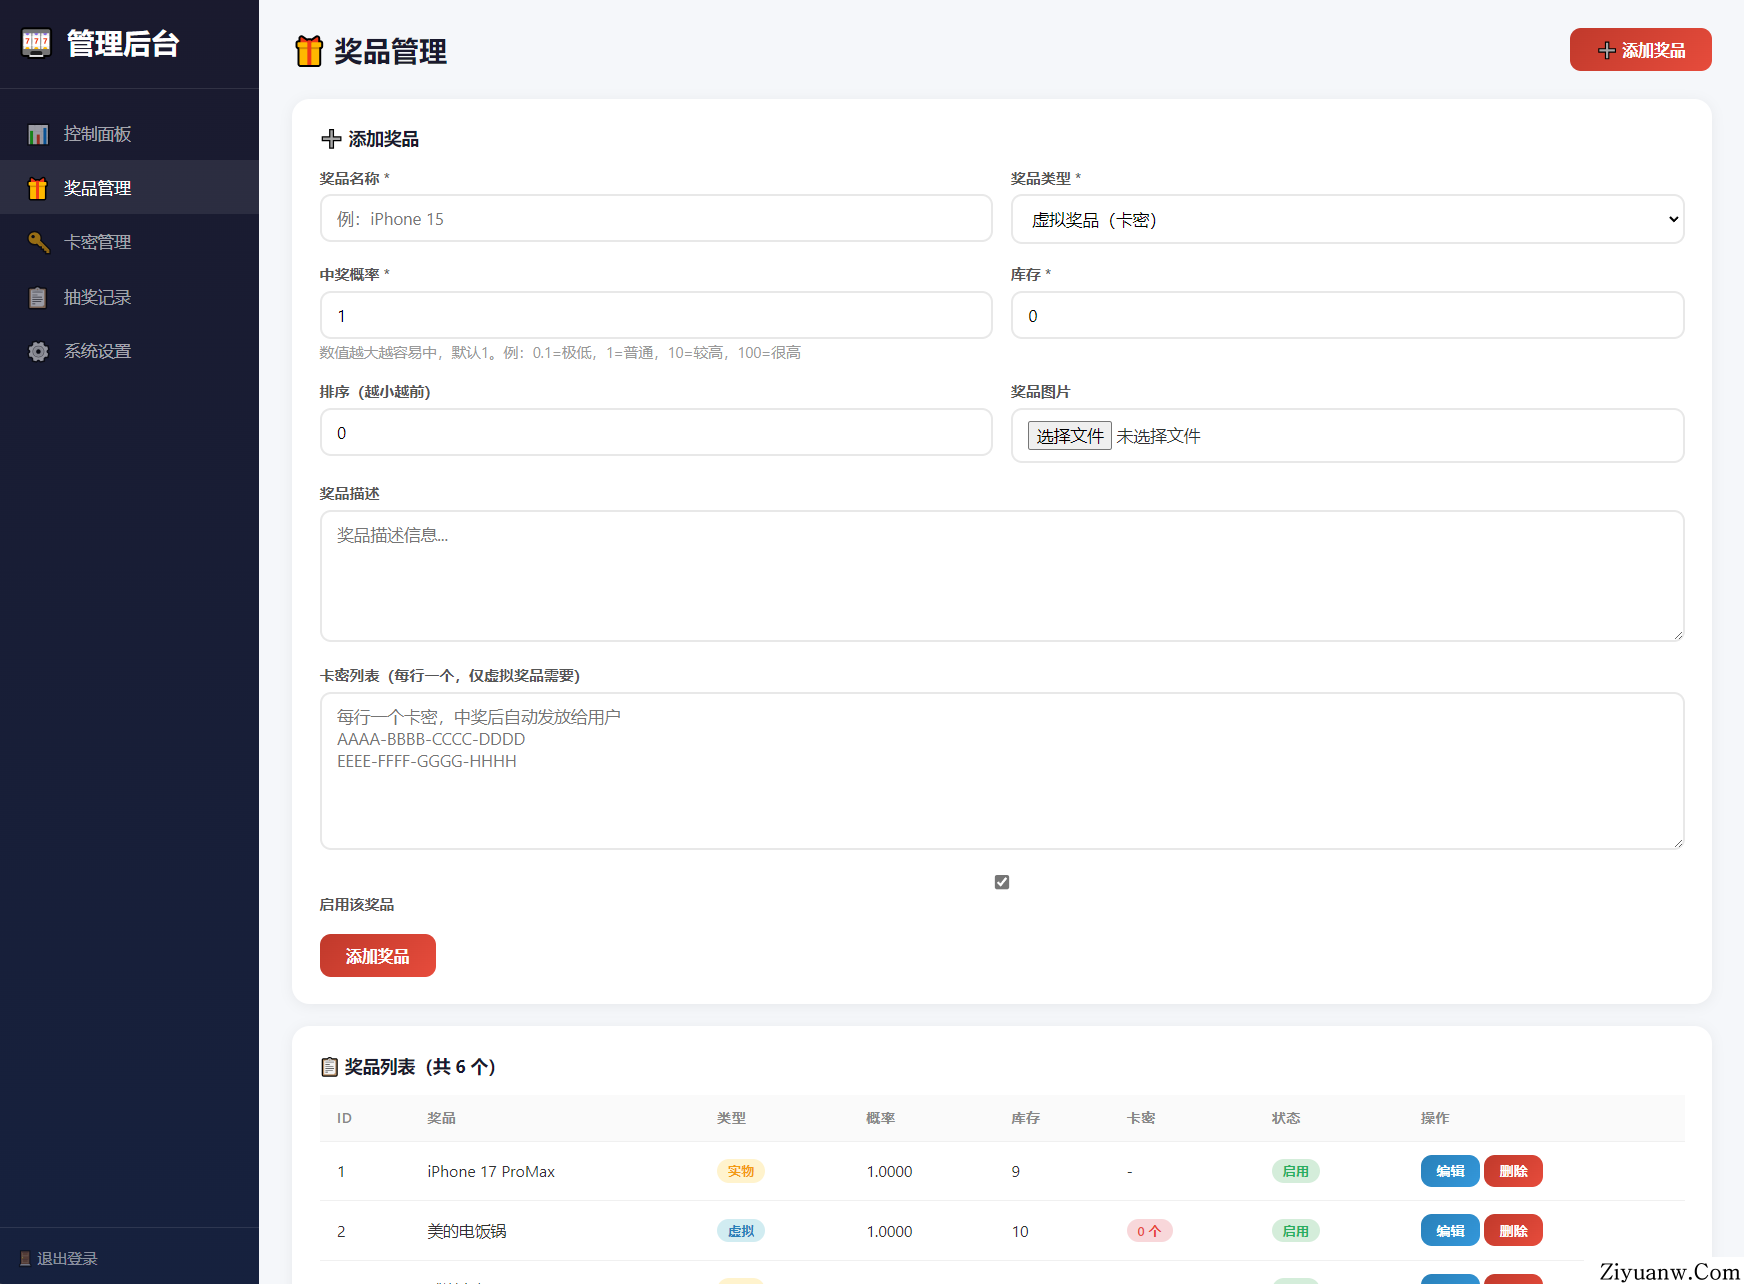This screenshot has height=1284, width=1744.
Task: Click into the 奖品描述 textarea
Action: pos(1002,576)
